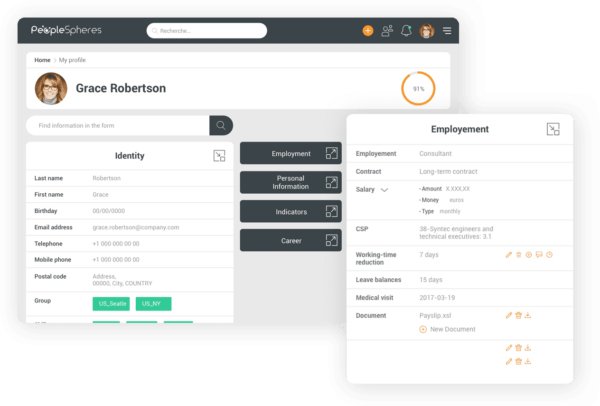Edit the Working-time reduction entry
The image size is (600, 406).
[x=509, y=255]
